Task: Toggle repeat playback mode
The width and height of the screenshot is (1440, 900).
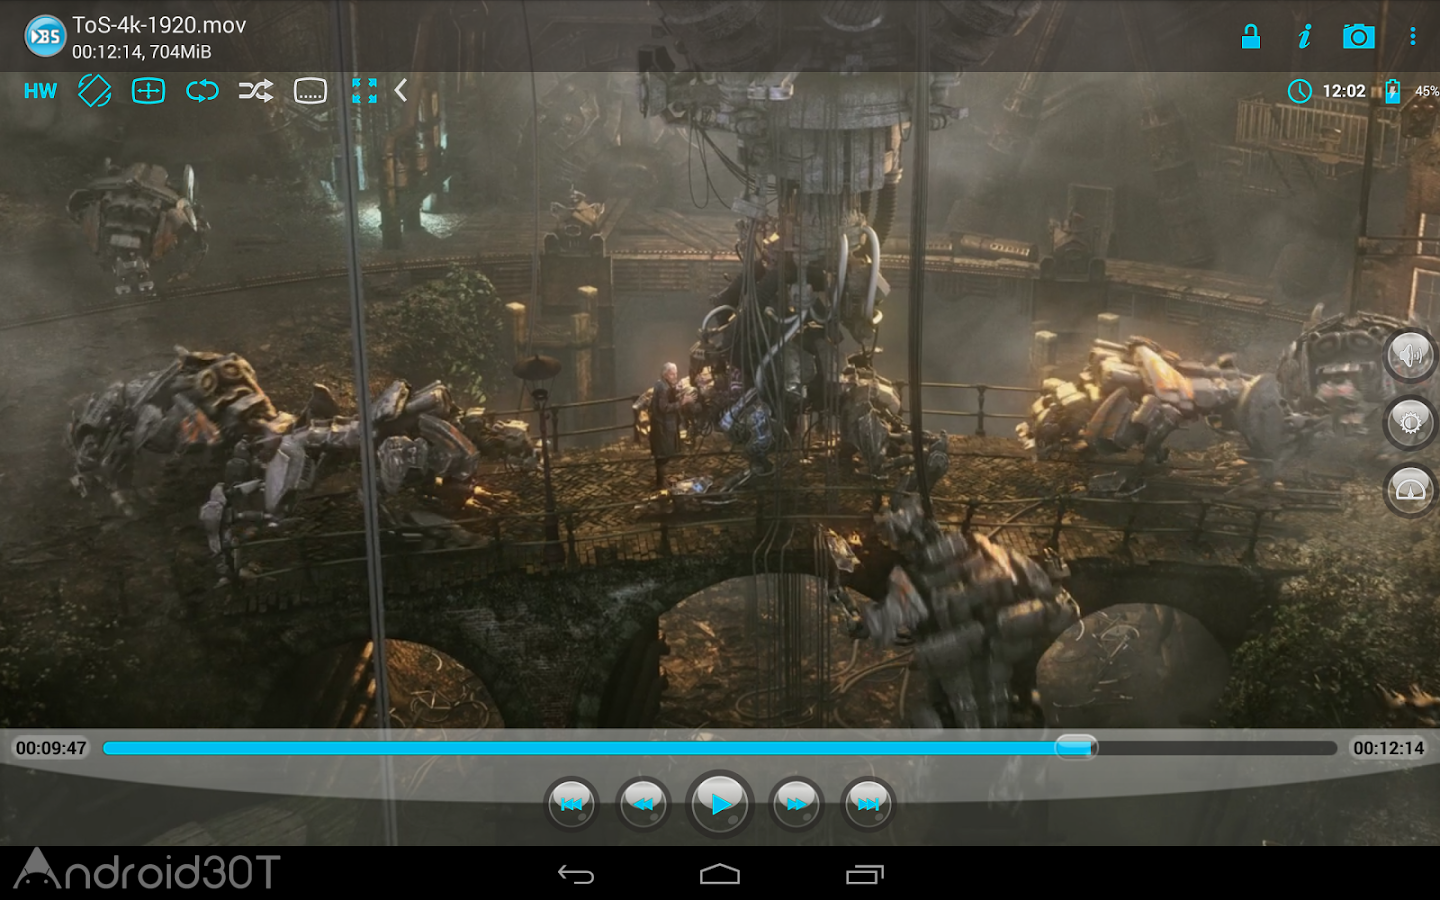Action: 202,91
